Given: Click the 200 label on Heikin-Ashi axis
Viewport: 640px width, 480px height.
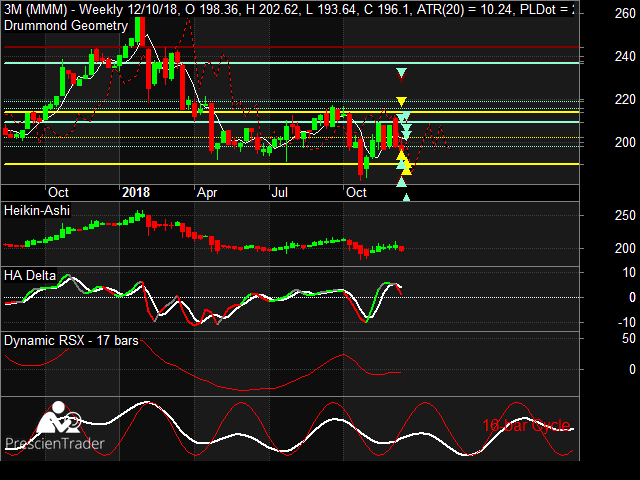Looking at the screenshot, I should point(625,248).
